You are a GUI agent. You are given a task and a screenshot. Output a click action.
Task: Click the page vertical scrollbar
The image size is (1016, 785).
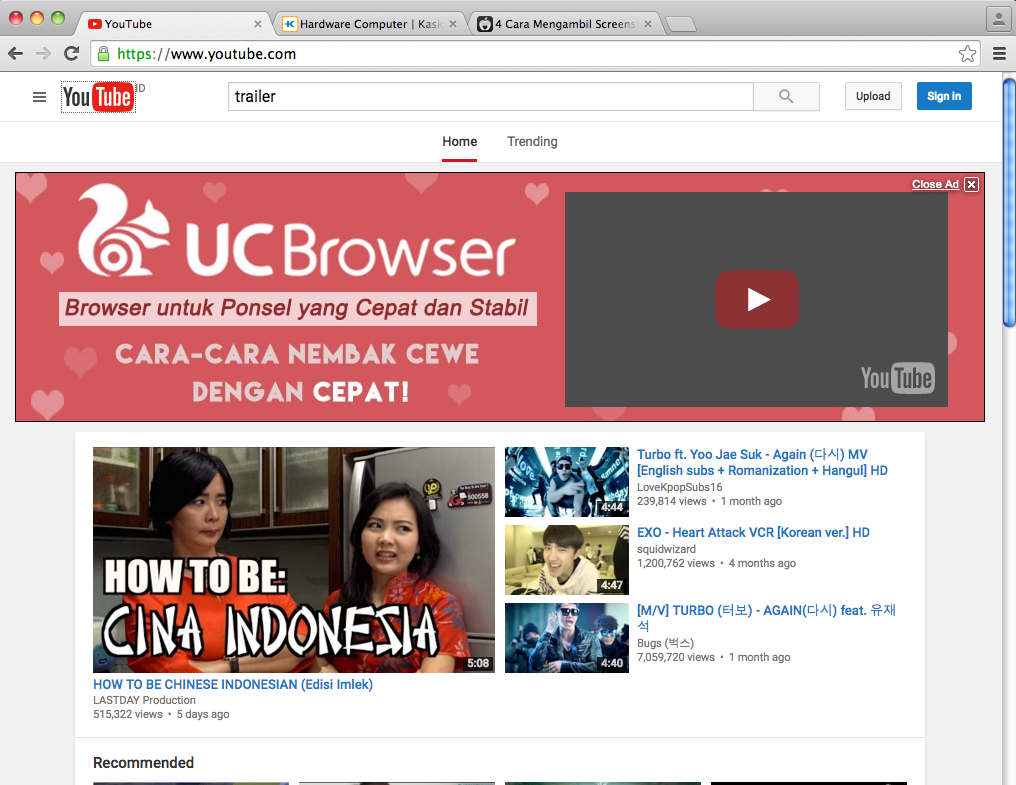tap(1009, 203)
